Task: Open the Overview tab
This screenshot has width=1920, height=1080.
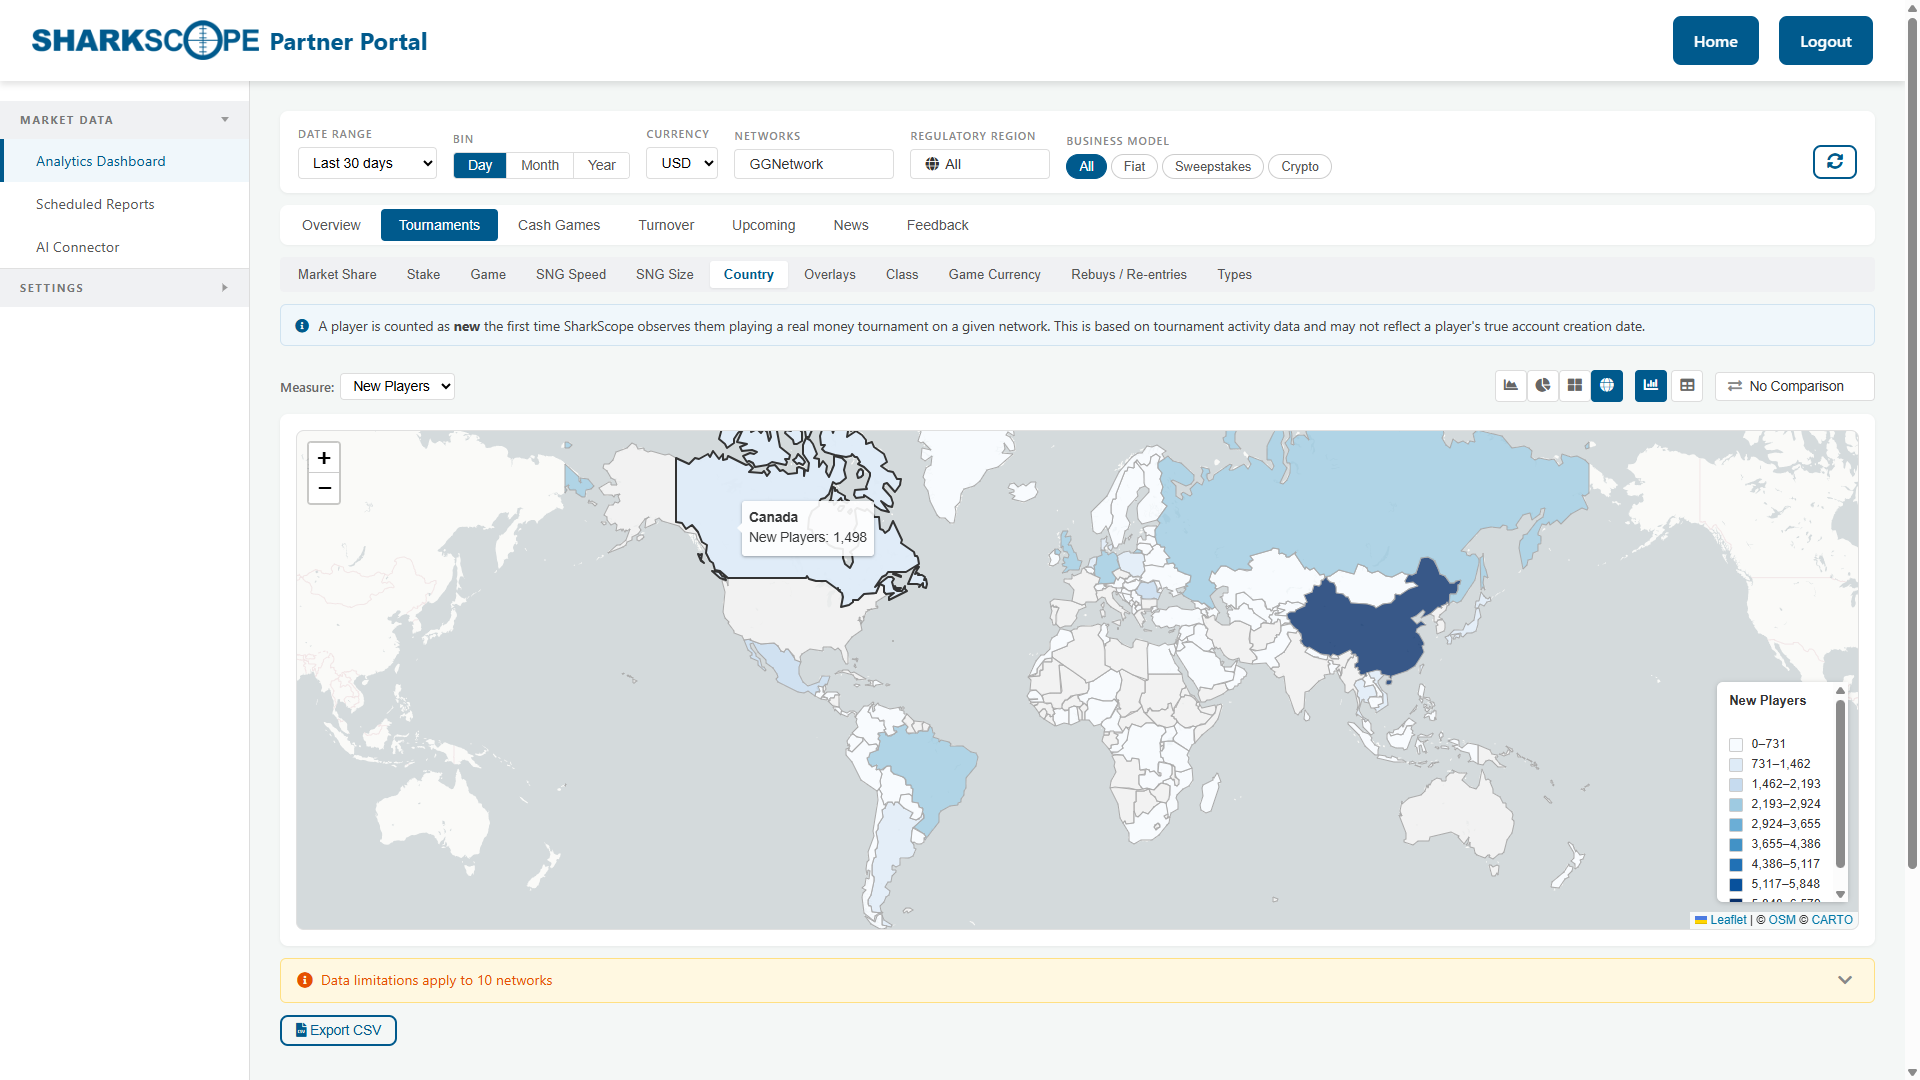Action: (331, 225)
